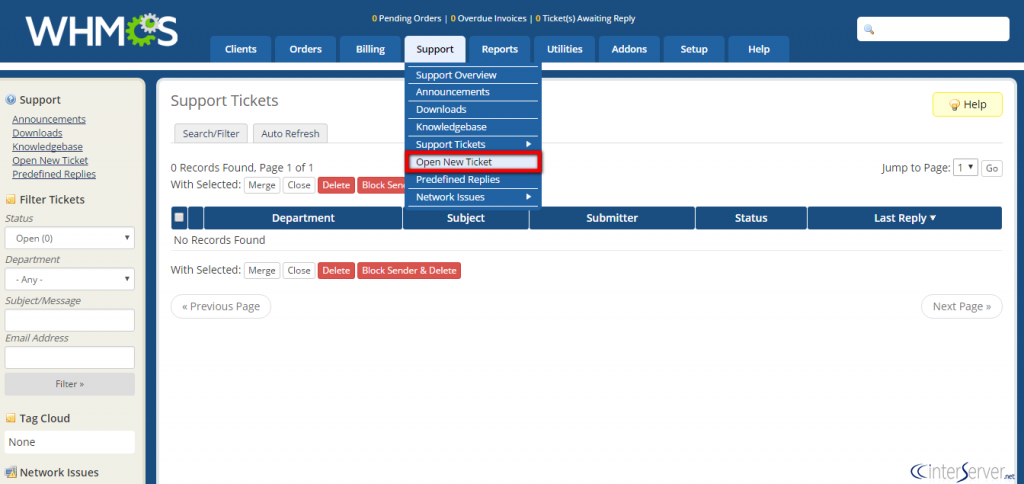
Task: Go to Previous Page
Action: pyautogui.click(x=221, y=306)
